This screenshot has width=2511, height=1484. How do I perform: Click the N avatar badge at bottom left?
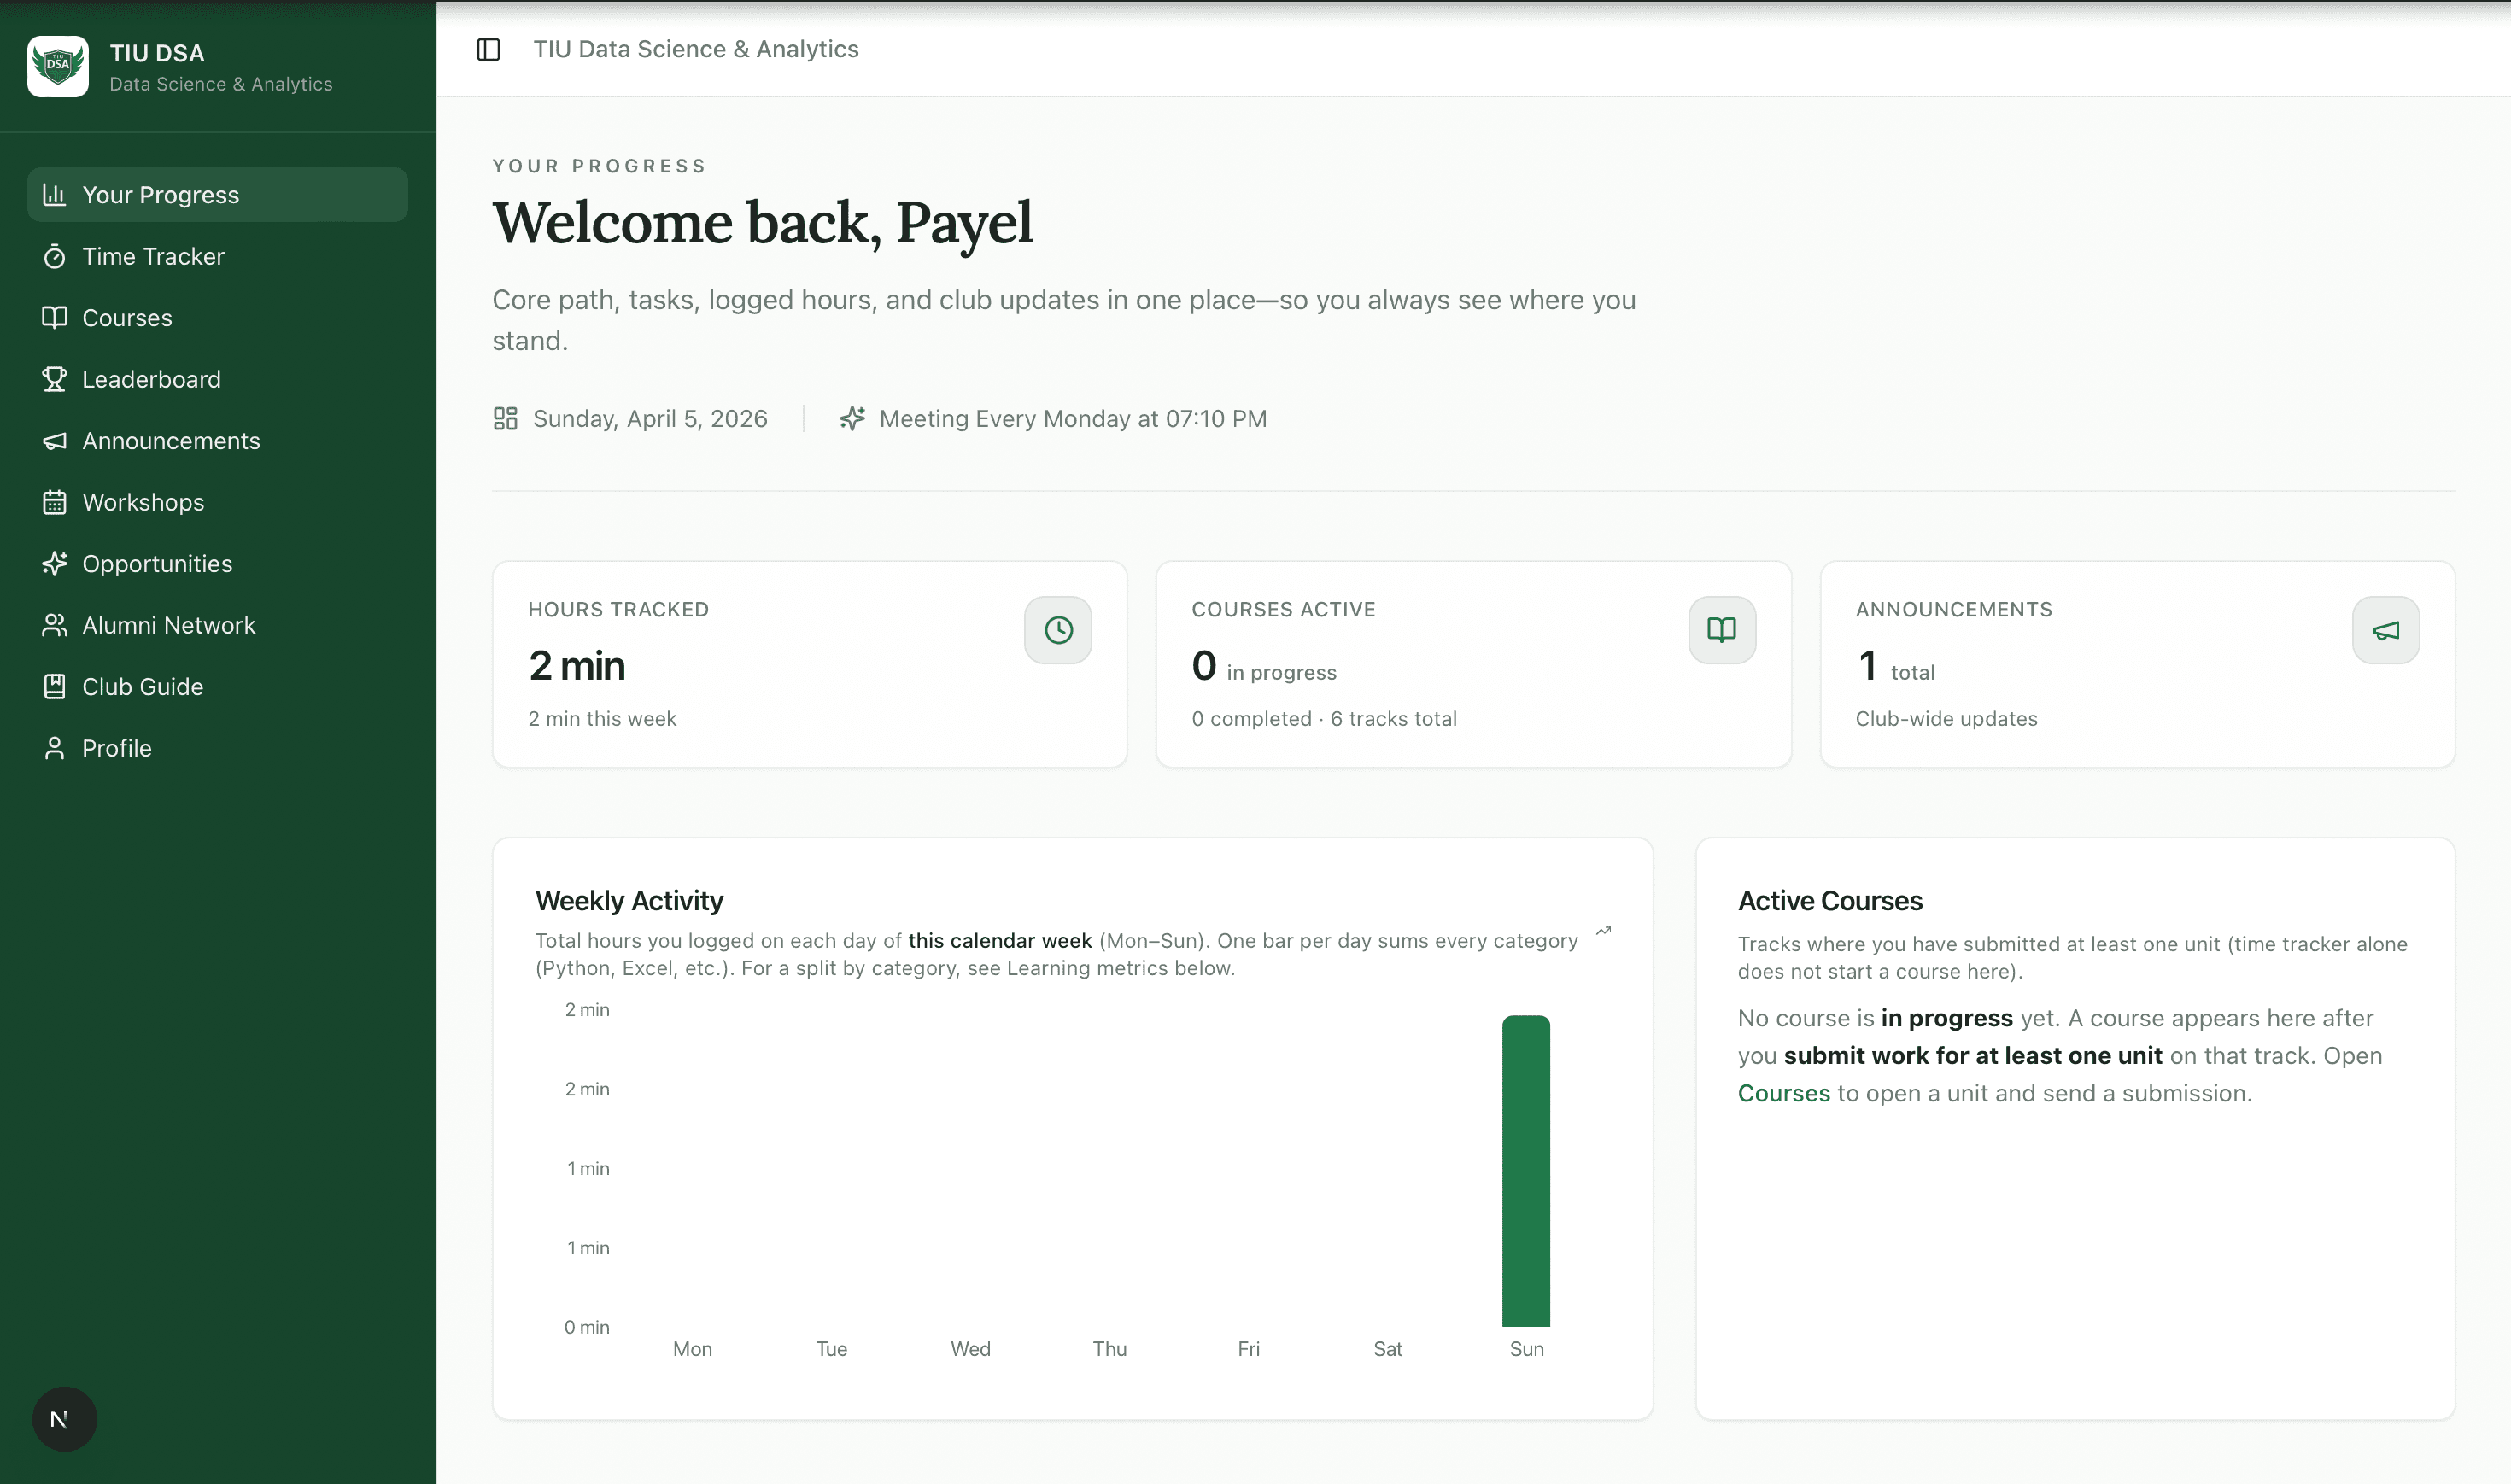(x=64, y=1418)
